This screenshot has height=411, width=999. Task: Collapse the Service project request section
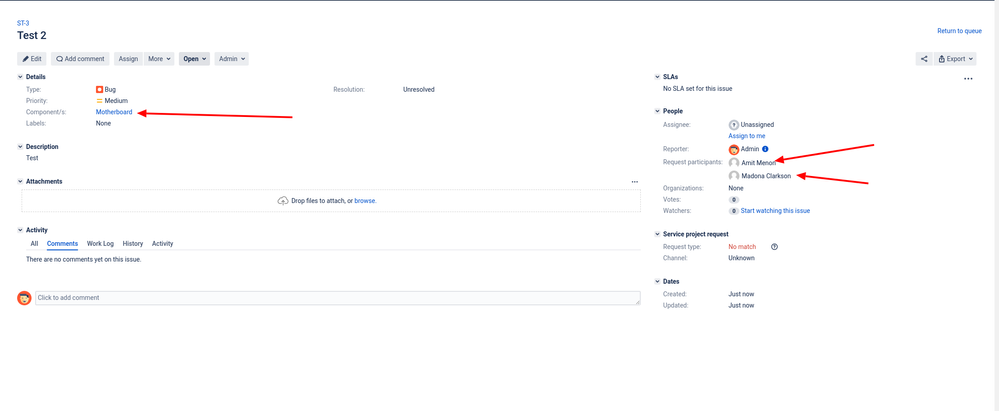658,234
